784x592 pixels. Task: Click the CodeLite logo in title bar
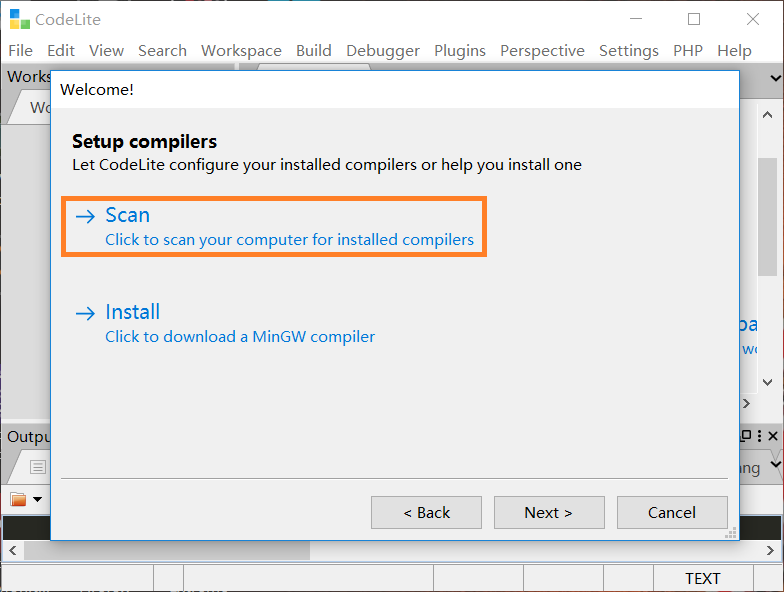(19, 19)
